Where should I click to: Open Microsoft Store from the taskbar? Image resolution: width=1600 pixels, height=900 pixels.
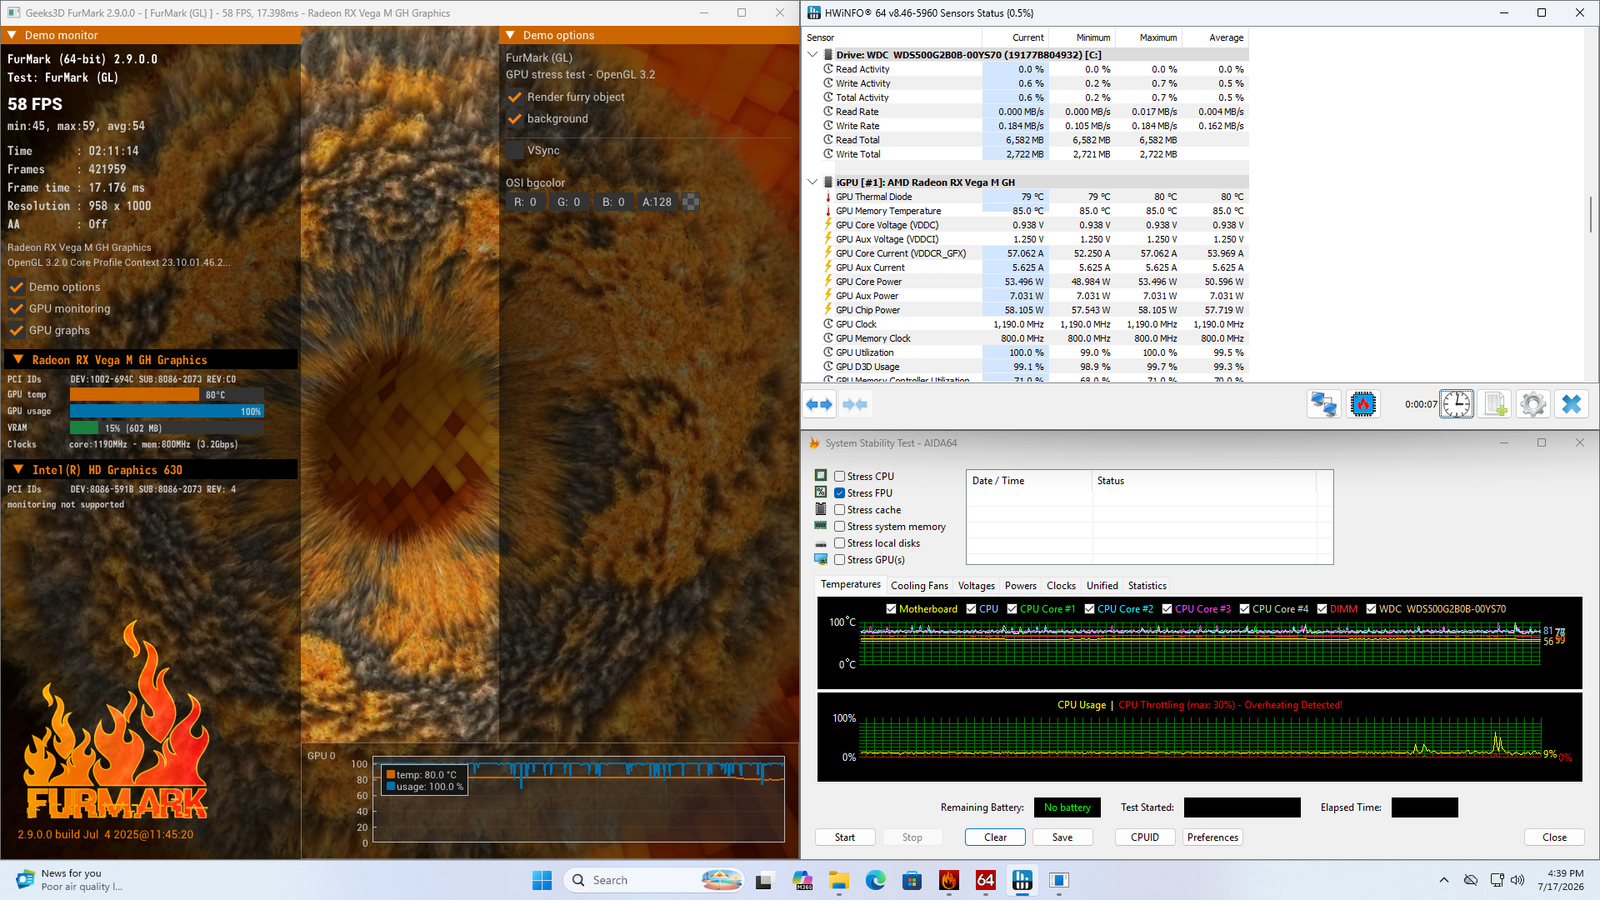point(912,880)
